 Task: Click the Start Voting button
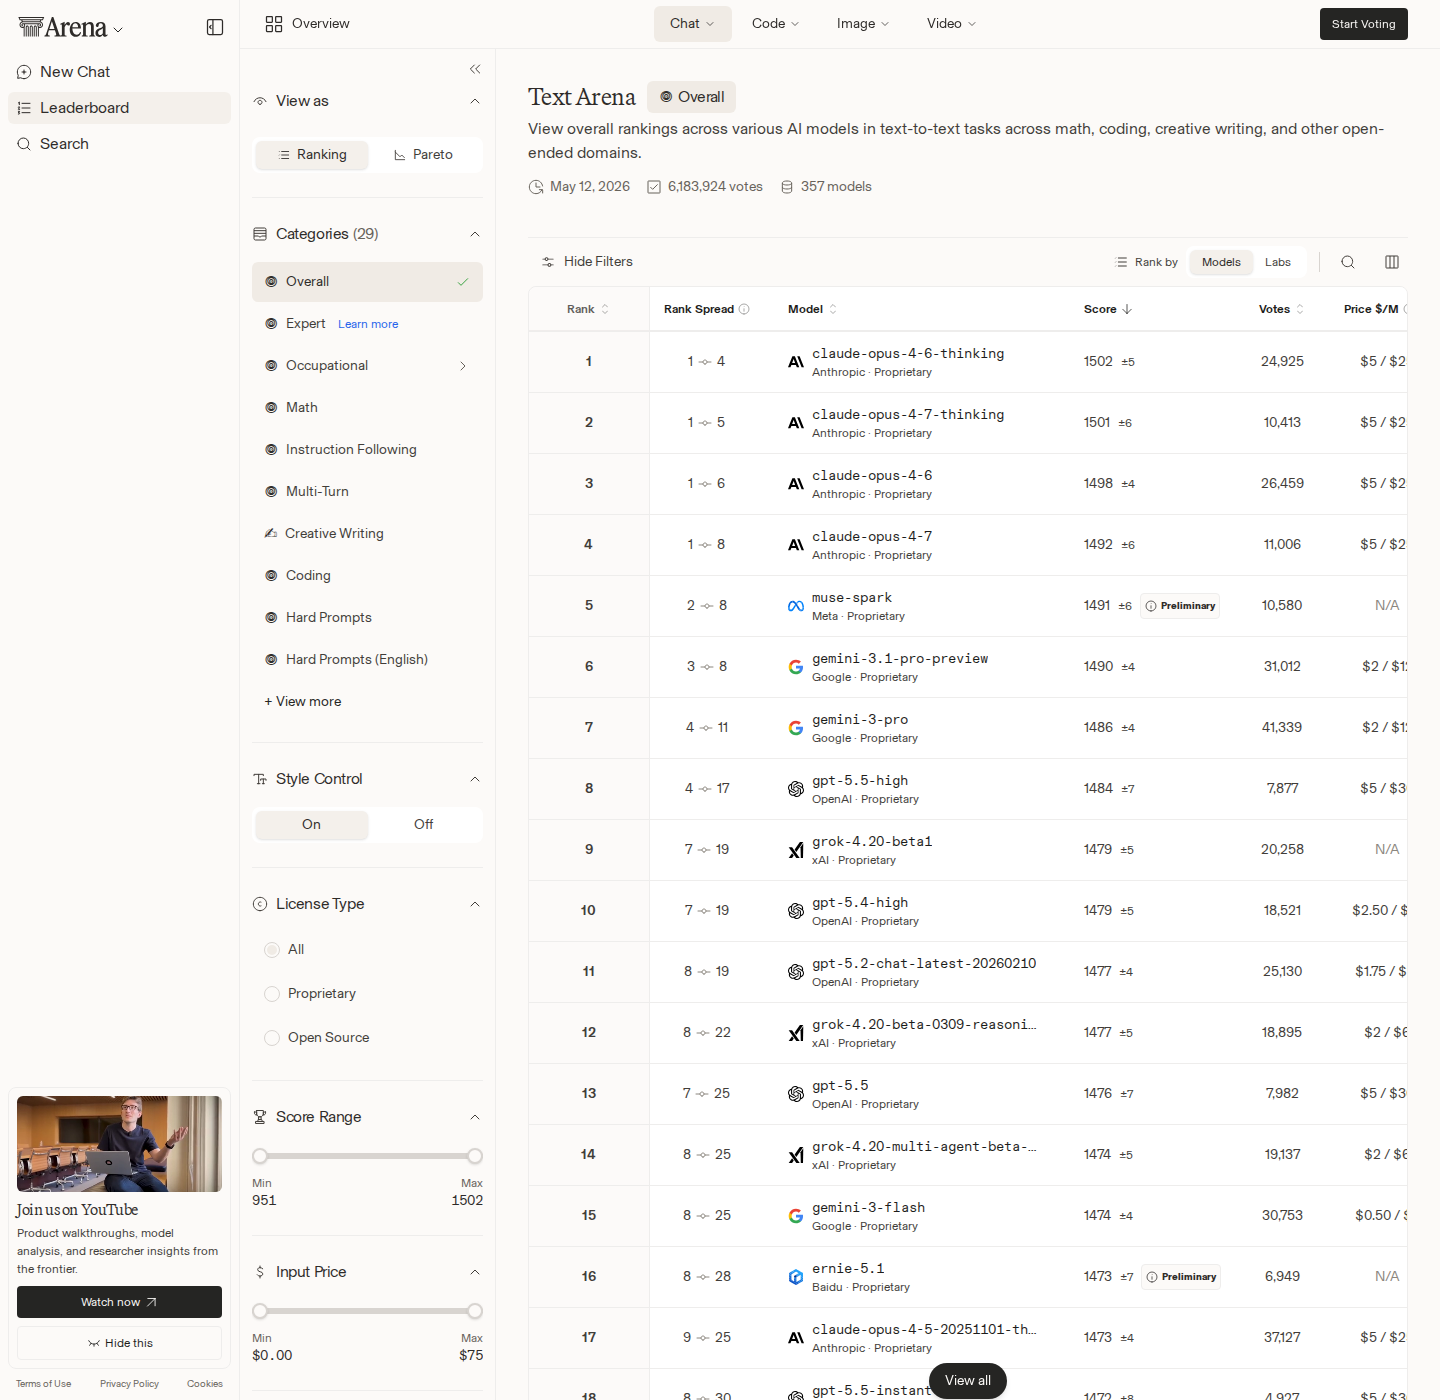pyautogui.click(x=1364, y=24)
